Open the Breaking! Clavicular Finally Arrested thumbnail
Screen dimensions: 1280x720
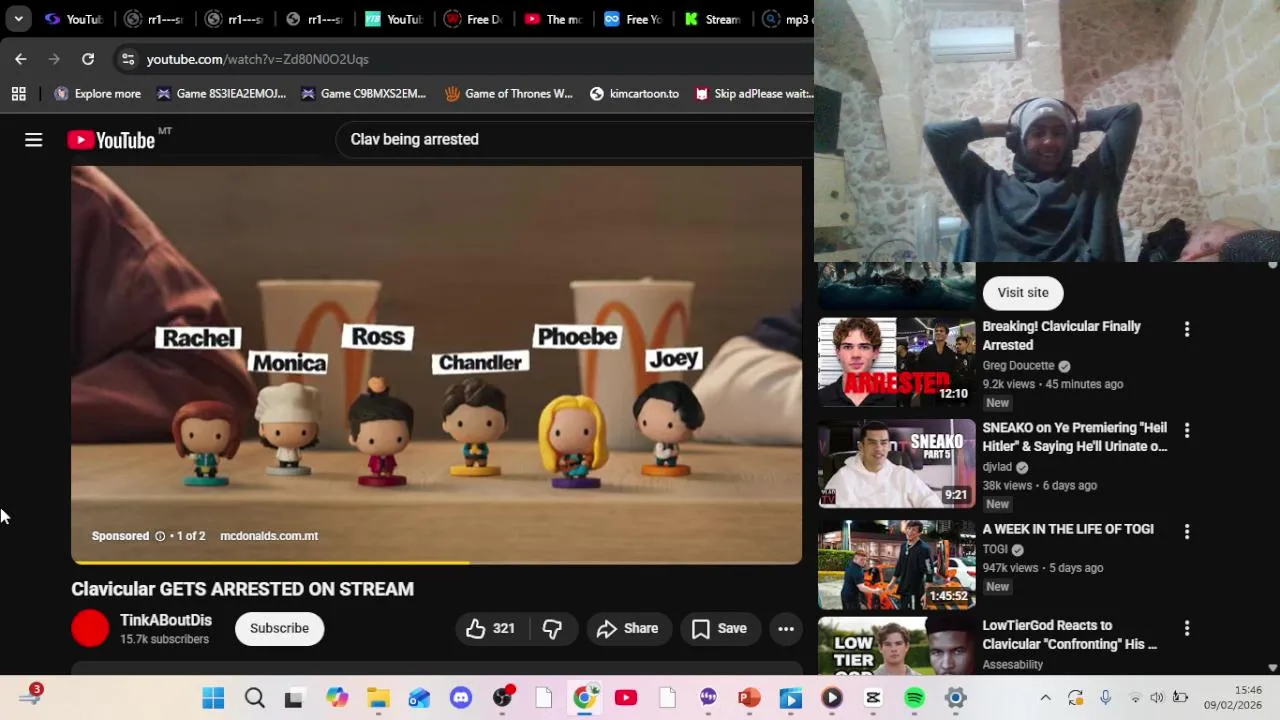tap(897, 362)
